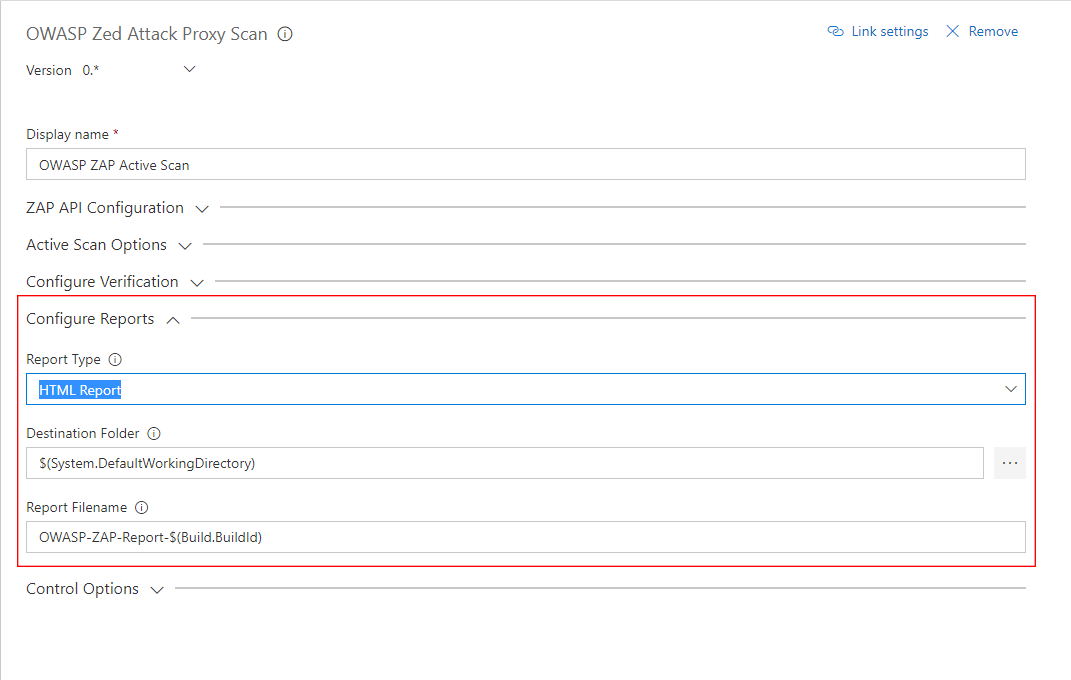Image resolution: width=1071 pixels, height=680 pixels.
Task: Click the Link settings link
Action: 890,31
